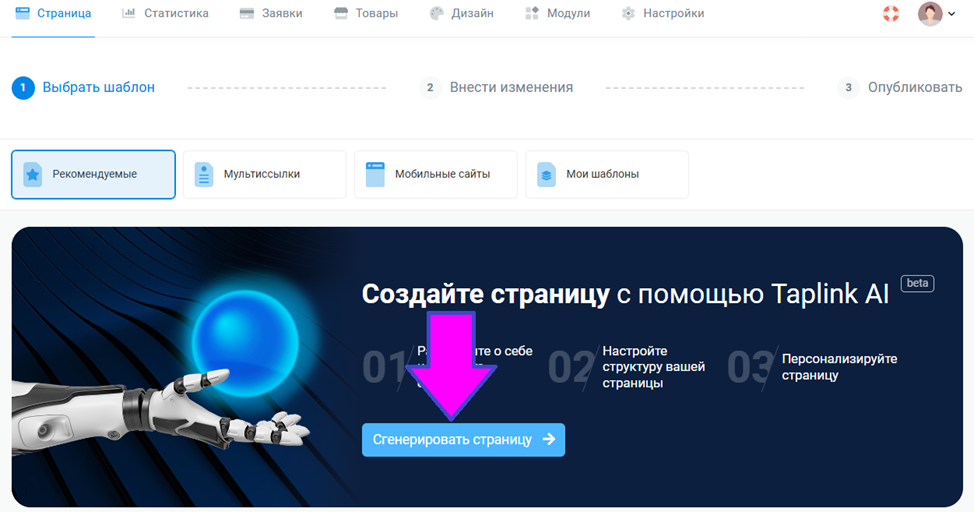Open the lifebuoy help icon

click(891, 13)
